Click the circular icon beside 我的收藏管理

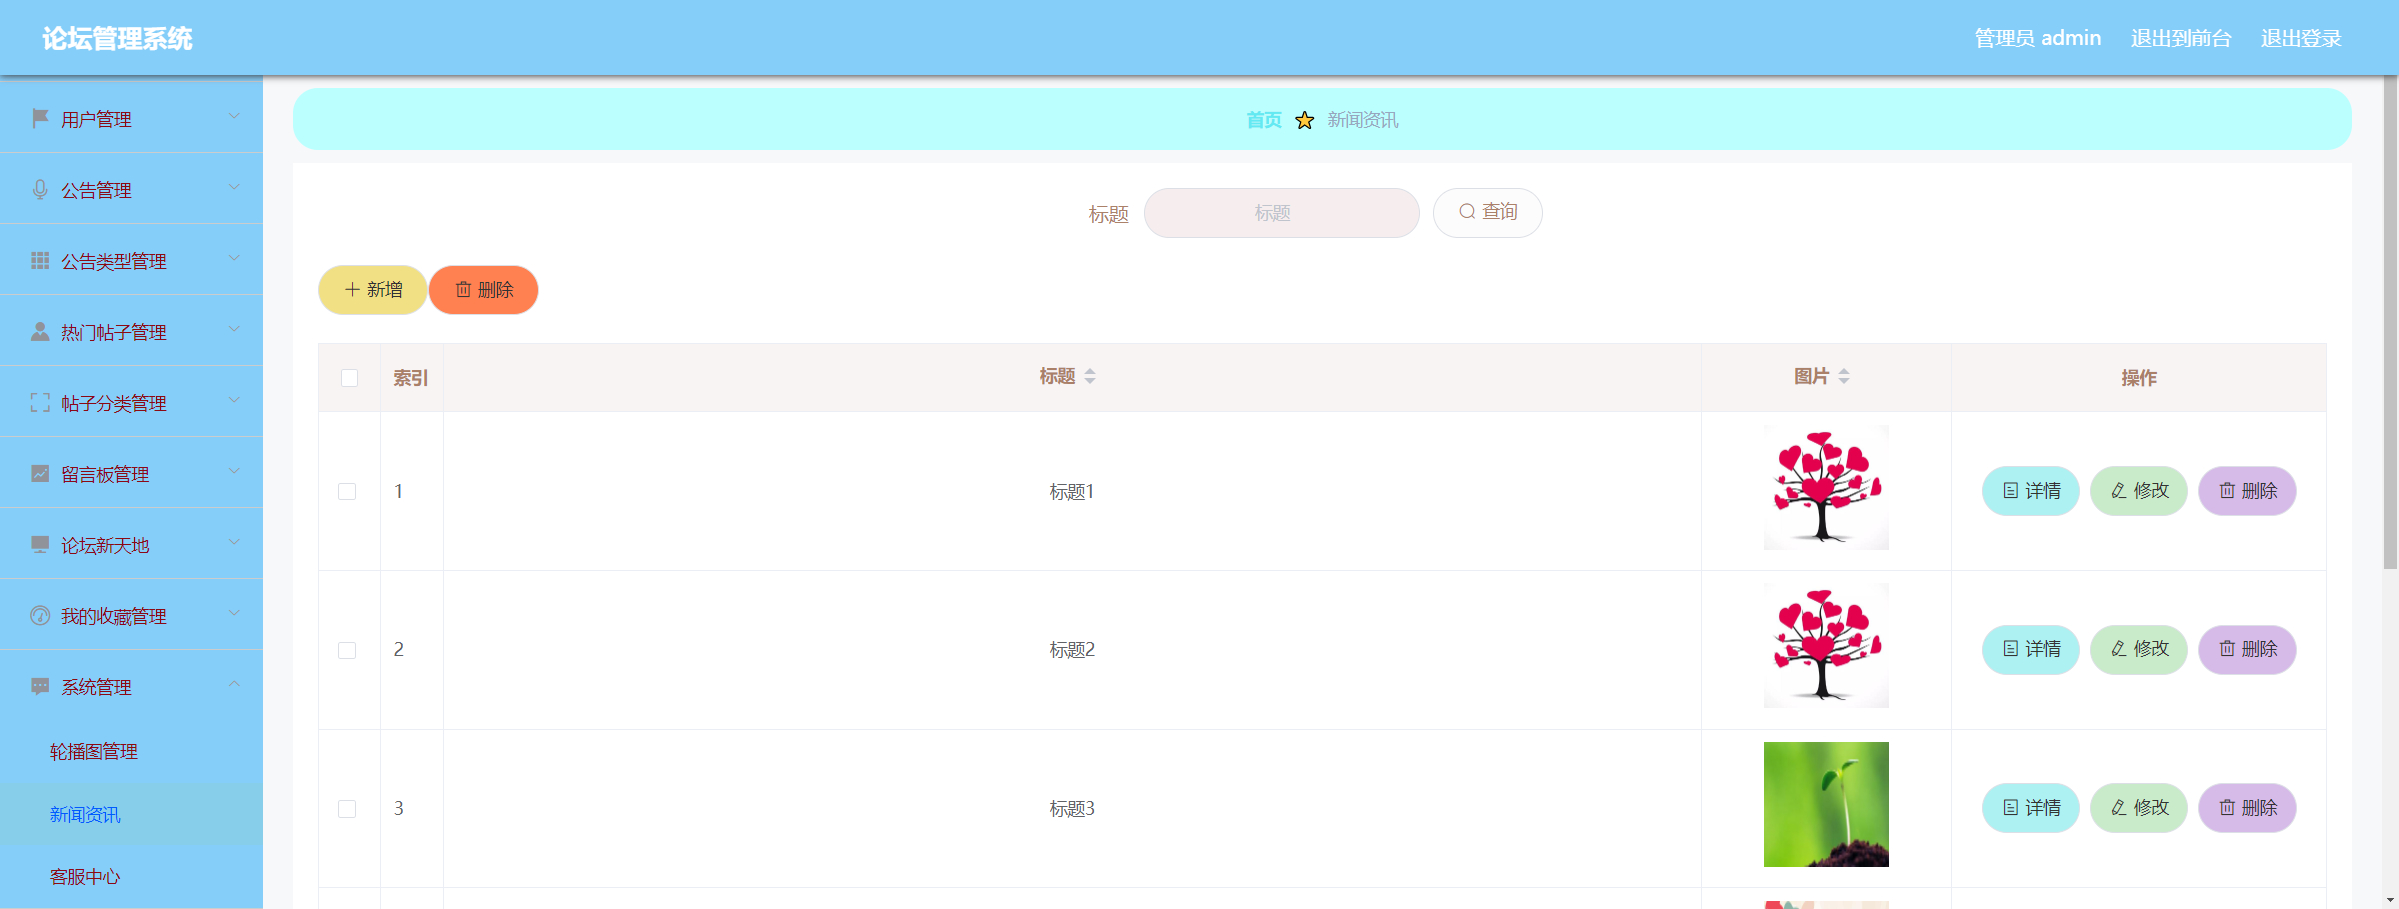(x=40, y=615)
